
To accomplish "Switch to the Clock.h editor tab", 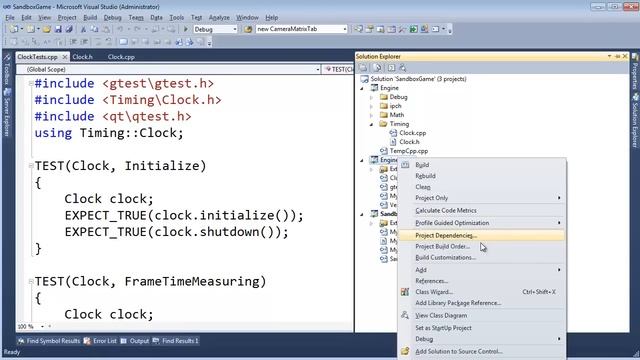I will click(x=82, y=57).
